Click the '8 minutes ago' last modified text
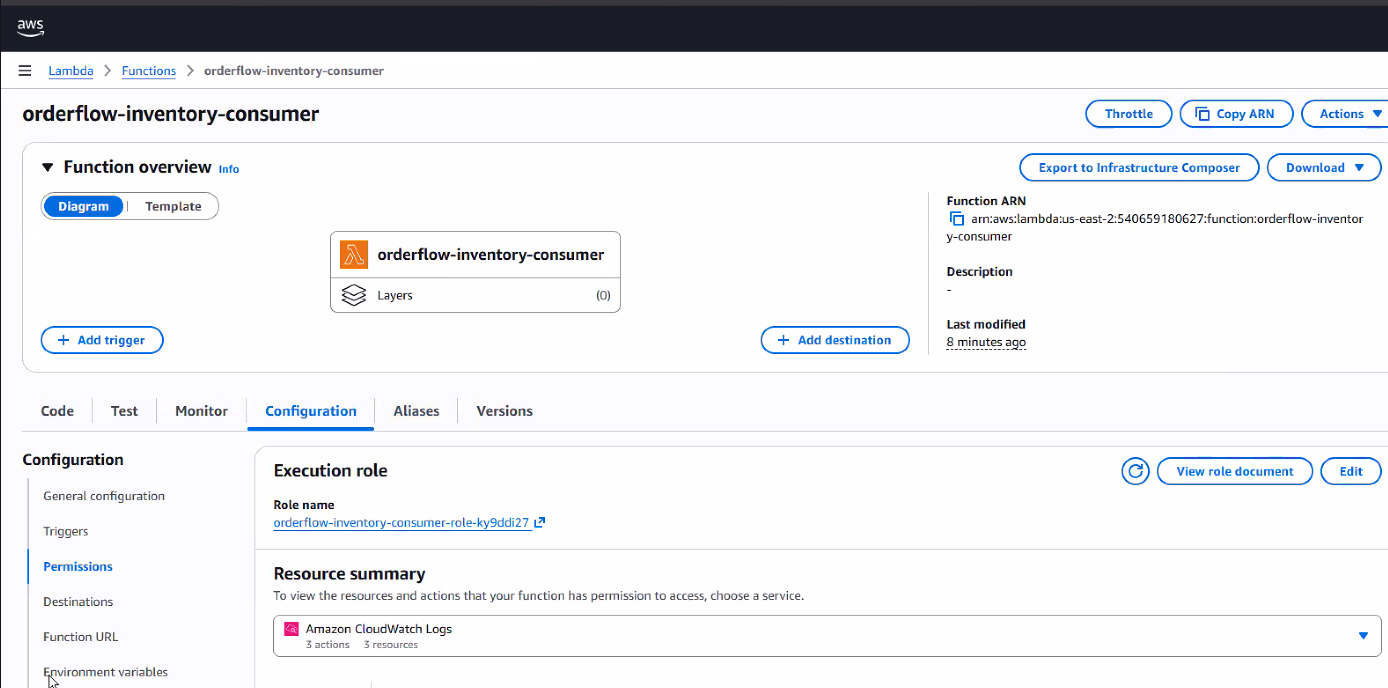The image size is (1388, 688). point(986,342)
